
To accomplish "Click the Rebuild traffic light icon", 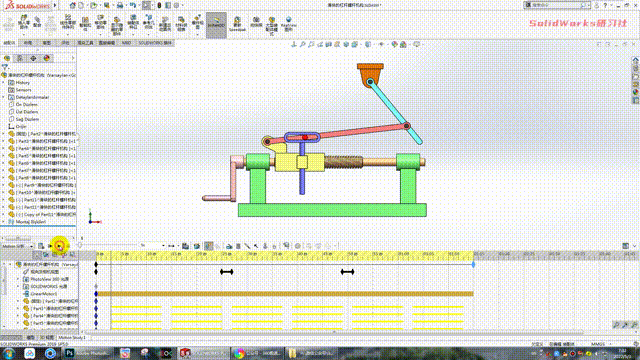I will (159, 5).
